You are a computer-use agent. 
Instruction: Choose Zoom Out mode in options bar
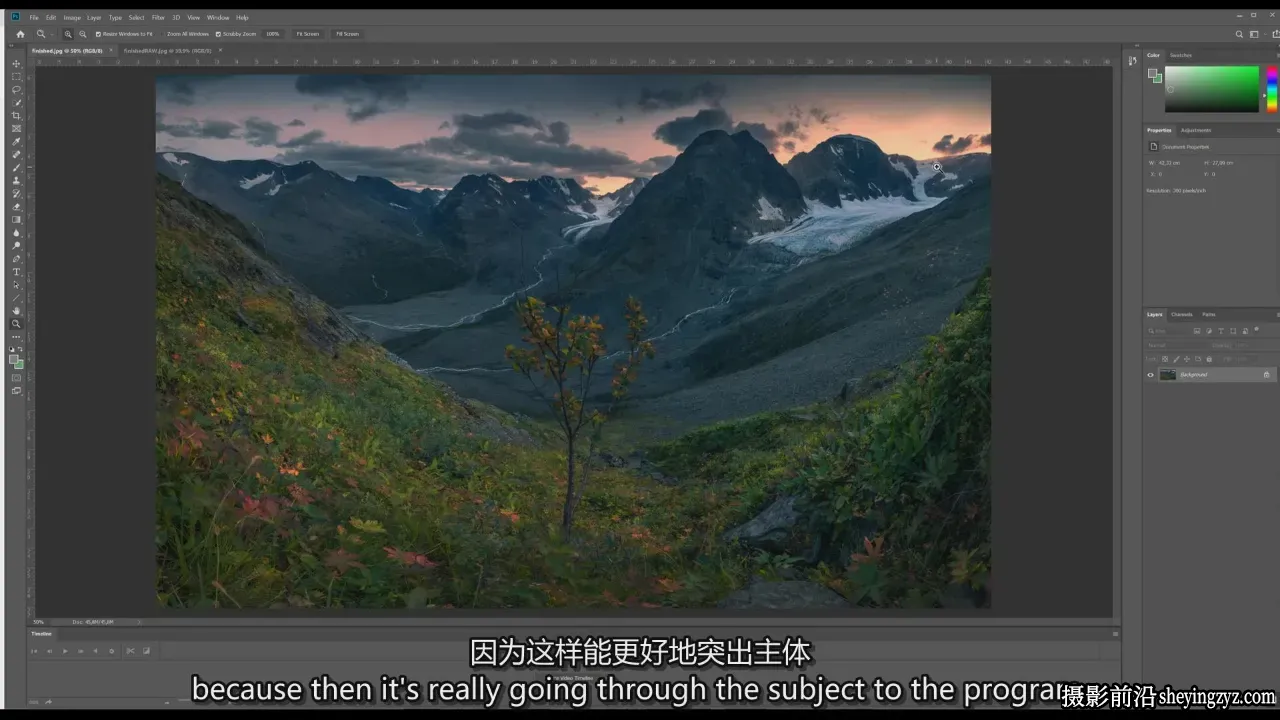(x=82, y=34)
